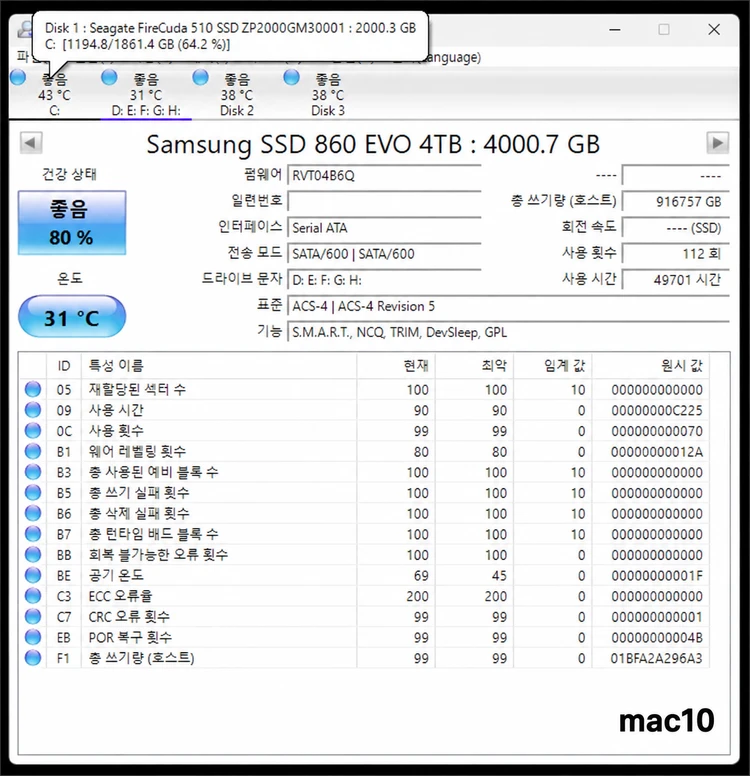Select attribute name 총 삭제 실패 횟수
The height and width of the screenshot is (776, 750).
coord(139,513)
